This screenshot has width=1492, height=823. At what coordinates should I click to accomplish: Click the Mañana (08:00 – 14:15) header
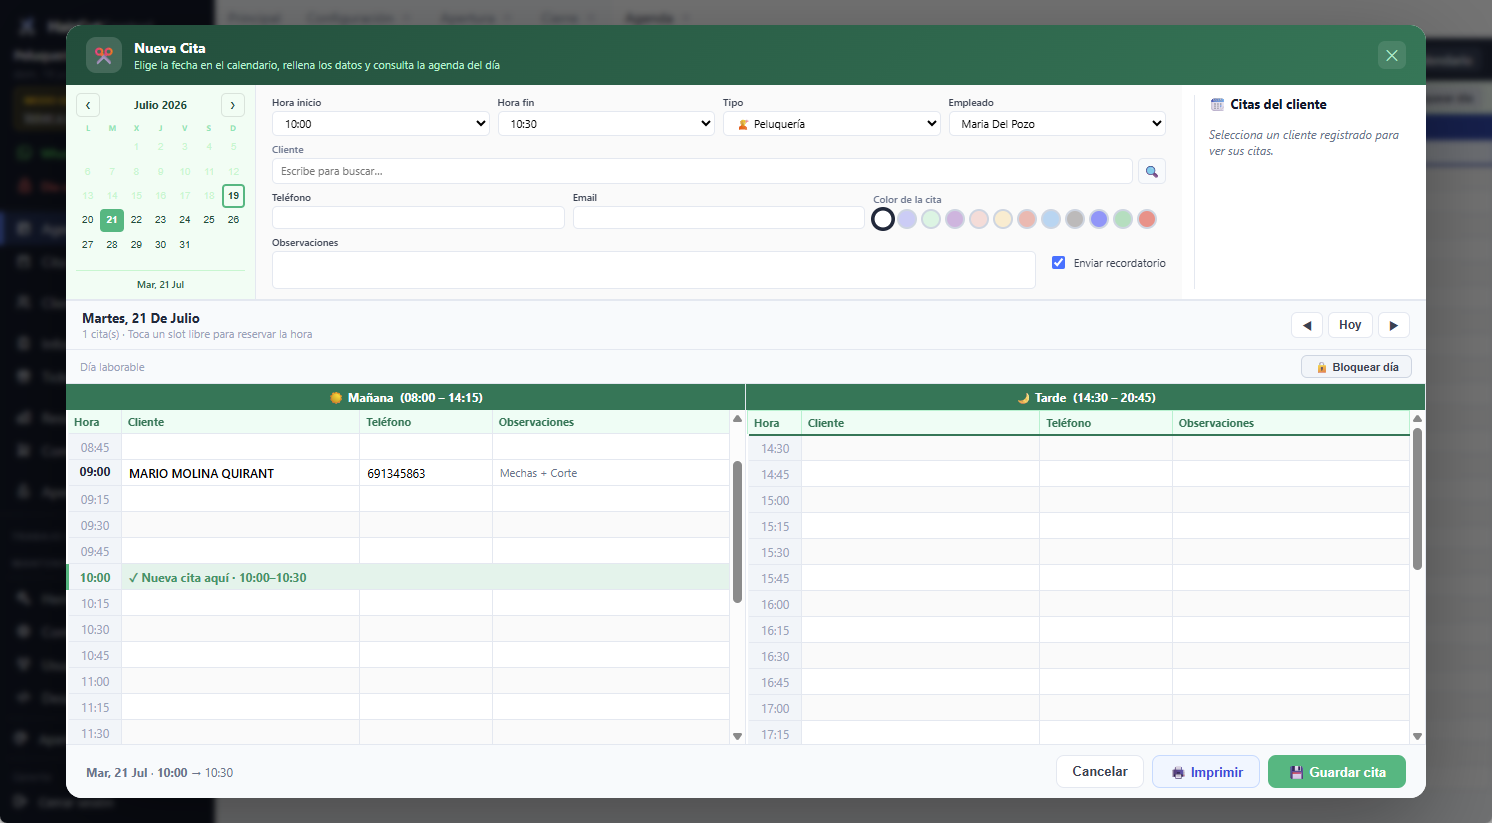click(x=406, y=397)
